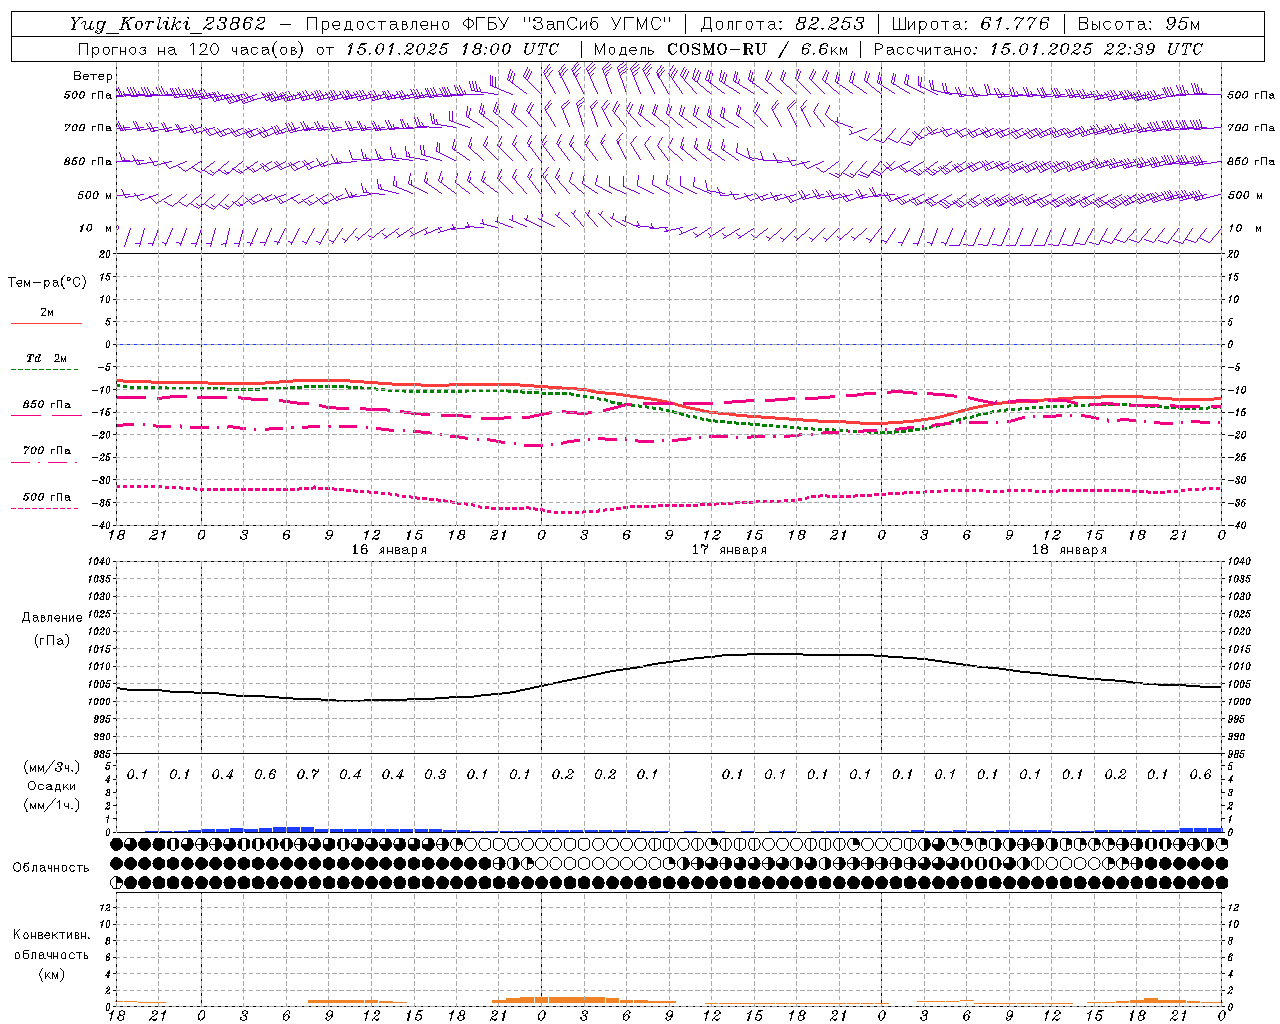The height and width of the screenshot is (1024, 1280).
Task: Click the 17 января date label
Action: point(729,550)
